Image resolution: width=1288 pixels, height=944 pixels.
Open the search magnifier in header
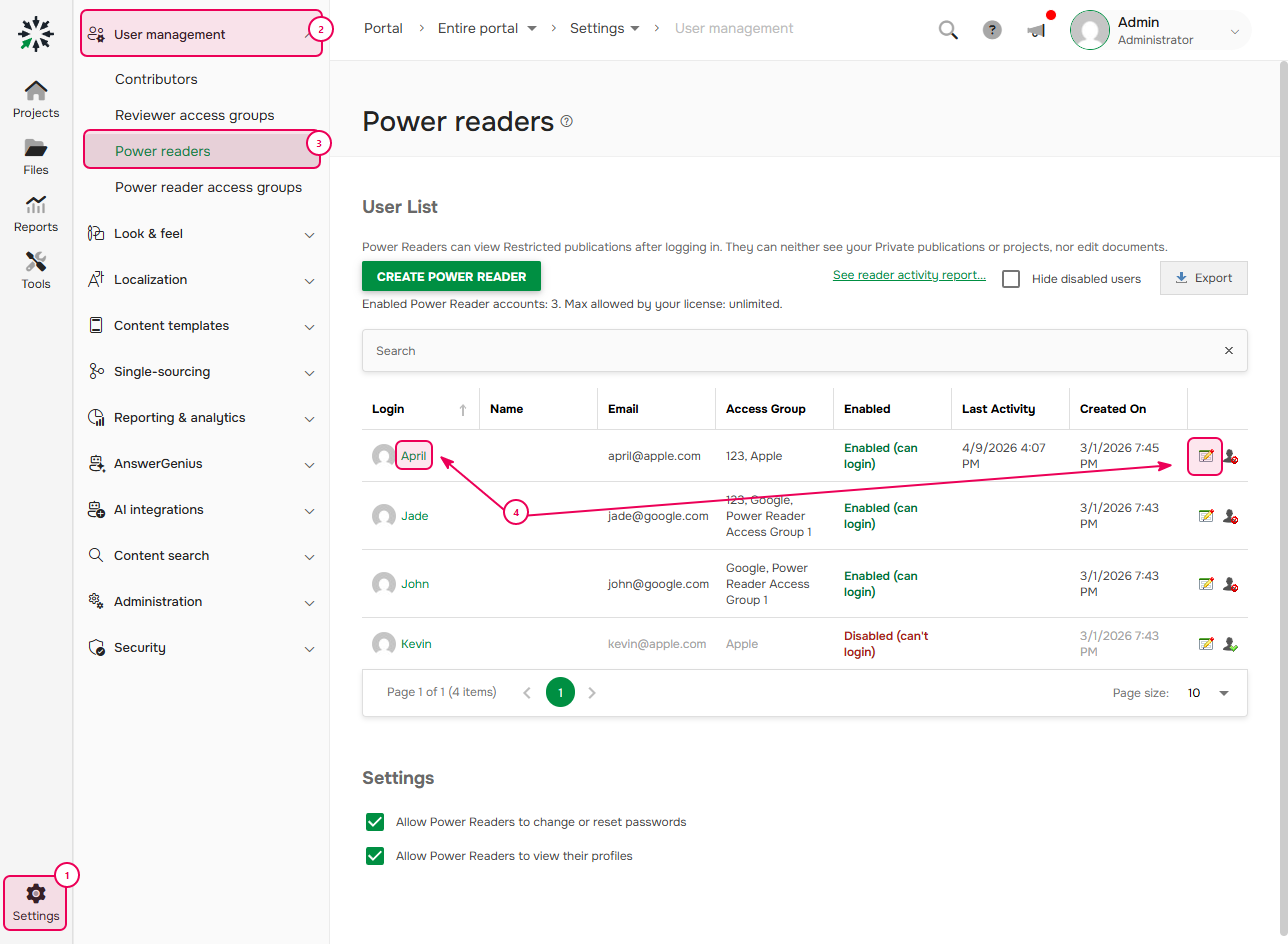coord(948,30)
